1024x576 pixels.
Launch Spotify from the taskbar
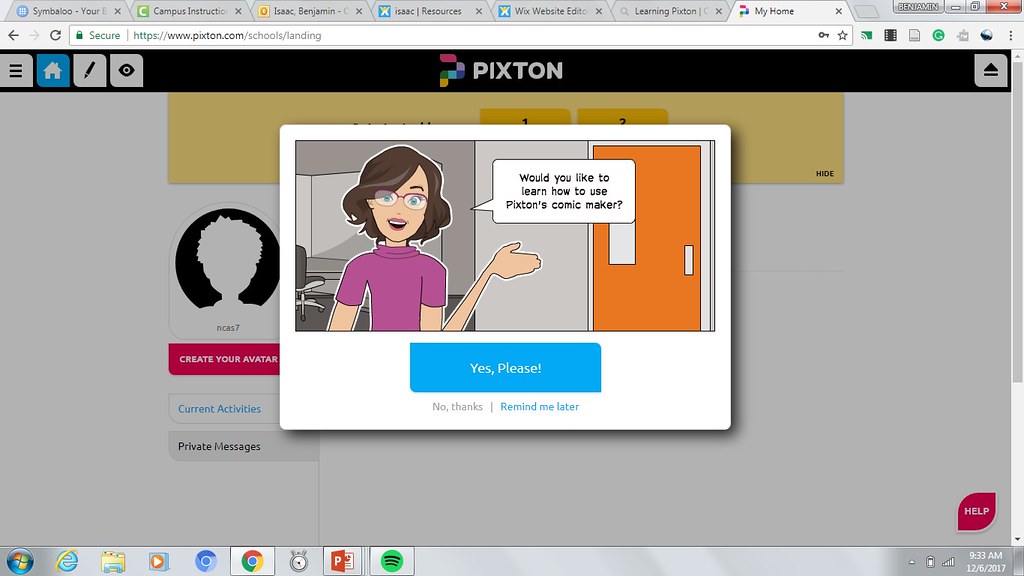pyautogui.click(x=390, y=560)
